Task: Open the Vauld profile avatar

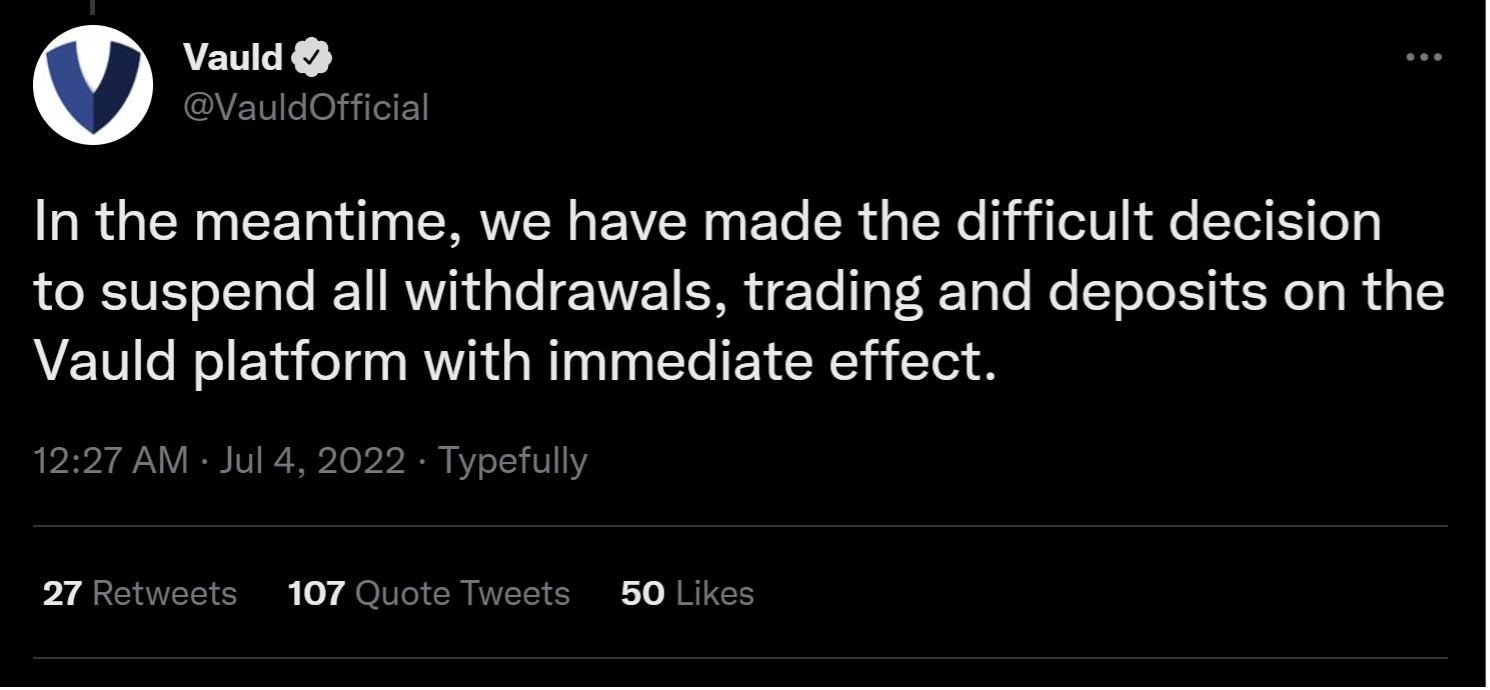Action: (x=93, y=85)
